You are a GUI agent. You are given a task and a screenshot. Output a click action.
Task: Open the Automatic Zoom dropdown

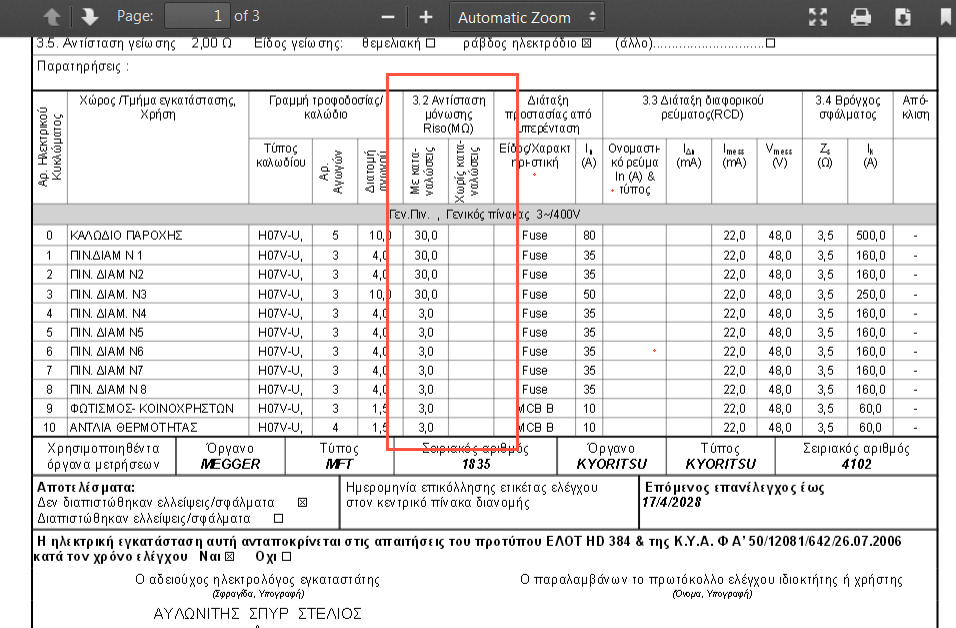coord(527,17)
